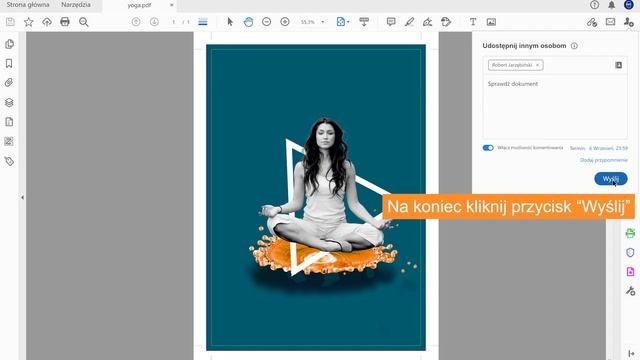Zoom in with plus icon
The image size is (640, 360).
pos(285,22)
